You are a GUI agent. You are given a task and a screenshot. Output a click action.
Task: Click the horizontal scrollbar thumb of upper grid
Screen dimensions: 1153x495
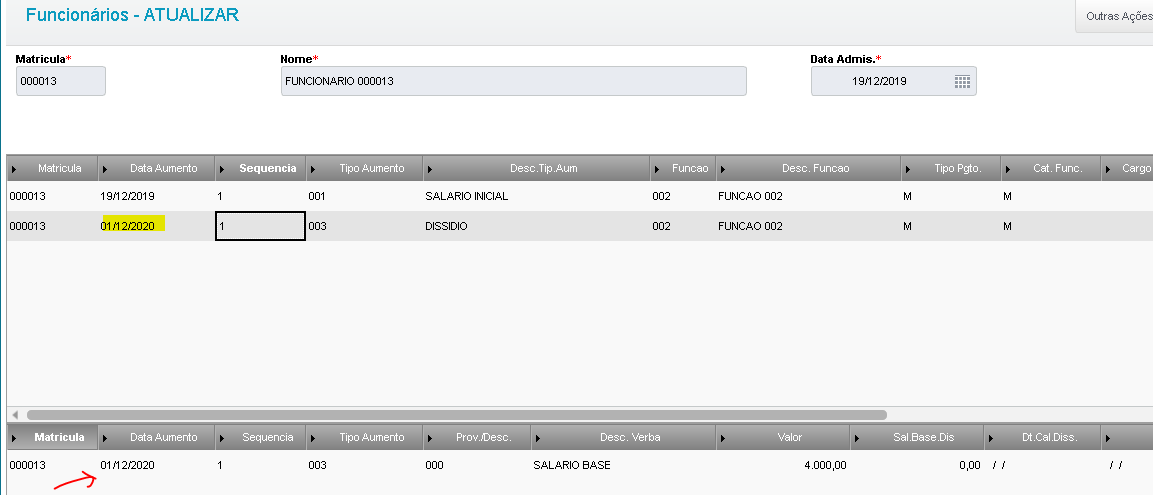pos(457,415)
